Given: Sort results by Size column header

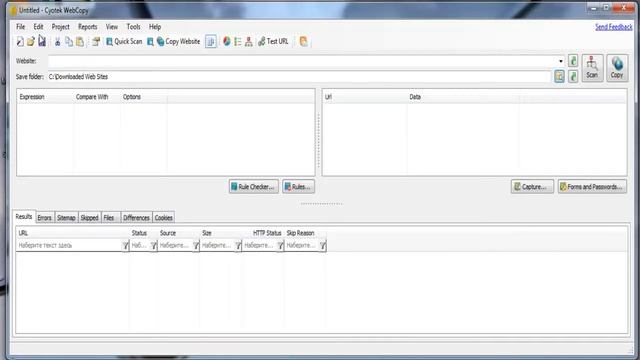Looking at the screenshot, I should coord(221,233).
